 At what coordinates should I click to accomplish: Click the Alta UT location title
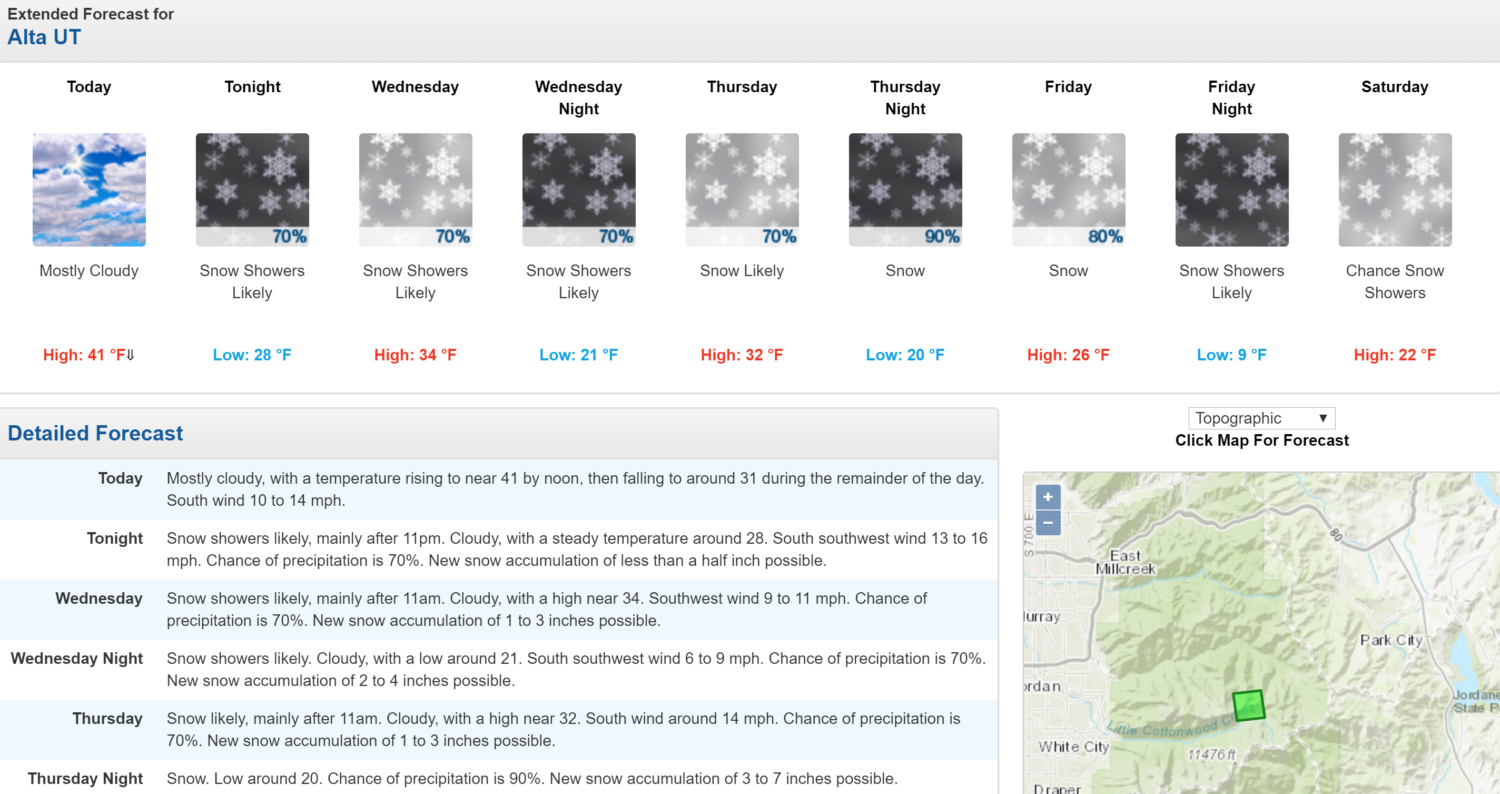pyautogui.click(x=44, y=37)
